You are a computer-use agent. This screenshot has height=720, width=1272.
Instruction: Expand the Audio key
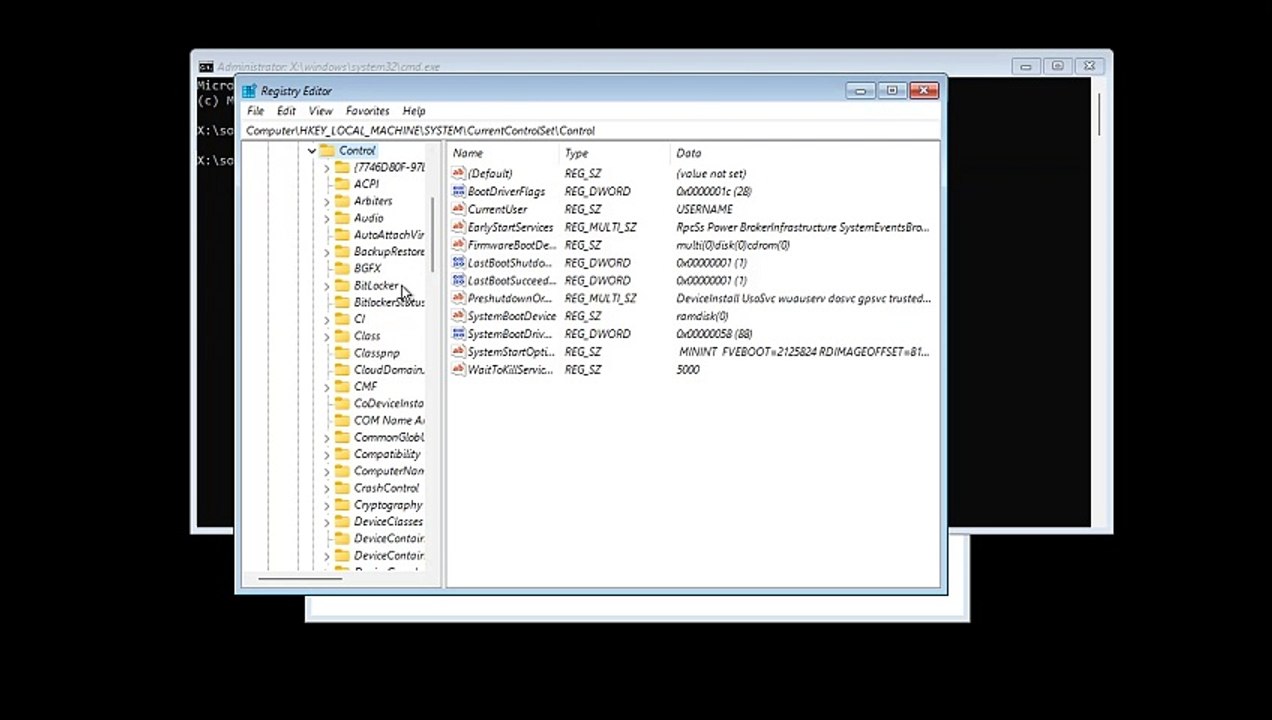[326, 218]
